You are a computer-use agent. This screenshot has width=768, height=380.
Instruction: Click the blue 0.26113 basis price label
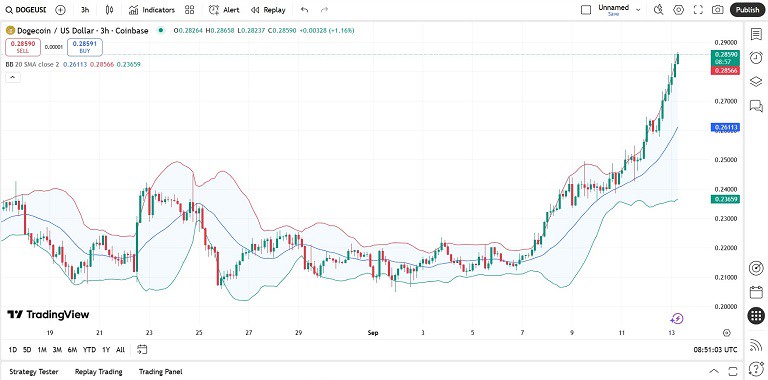pos(725,127)
